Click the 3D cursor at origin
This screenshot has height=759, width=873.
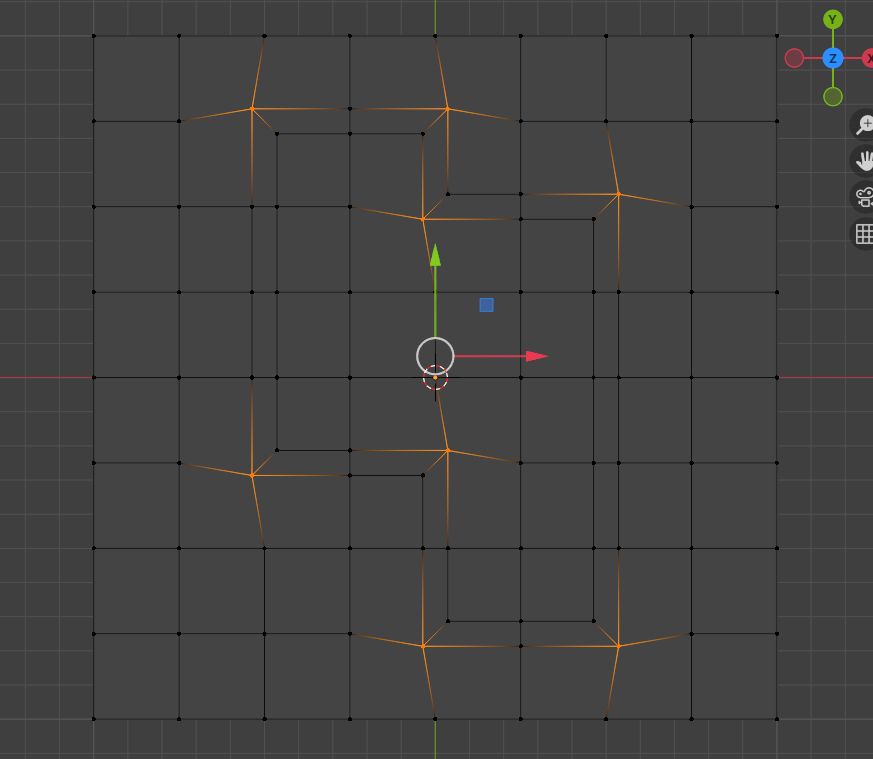(x=435, y=378)
